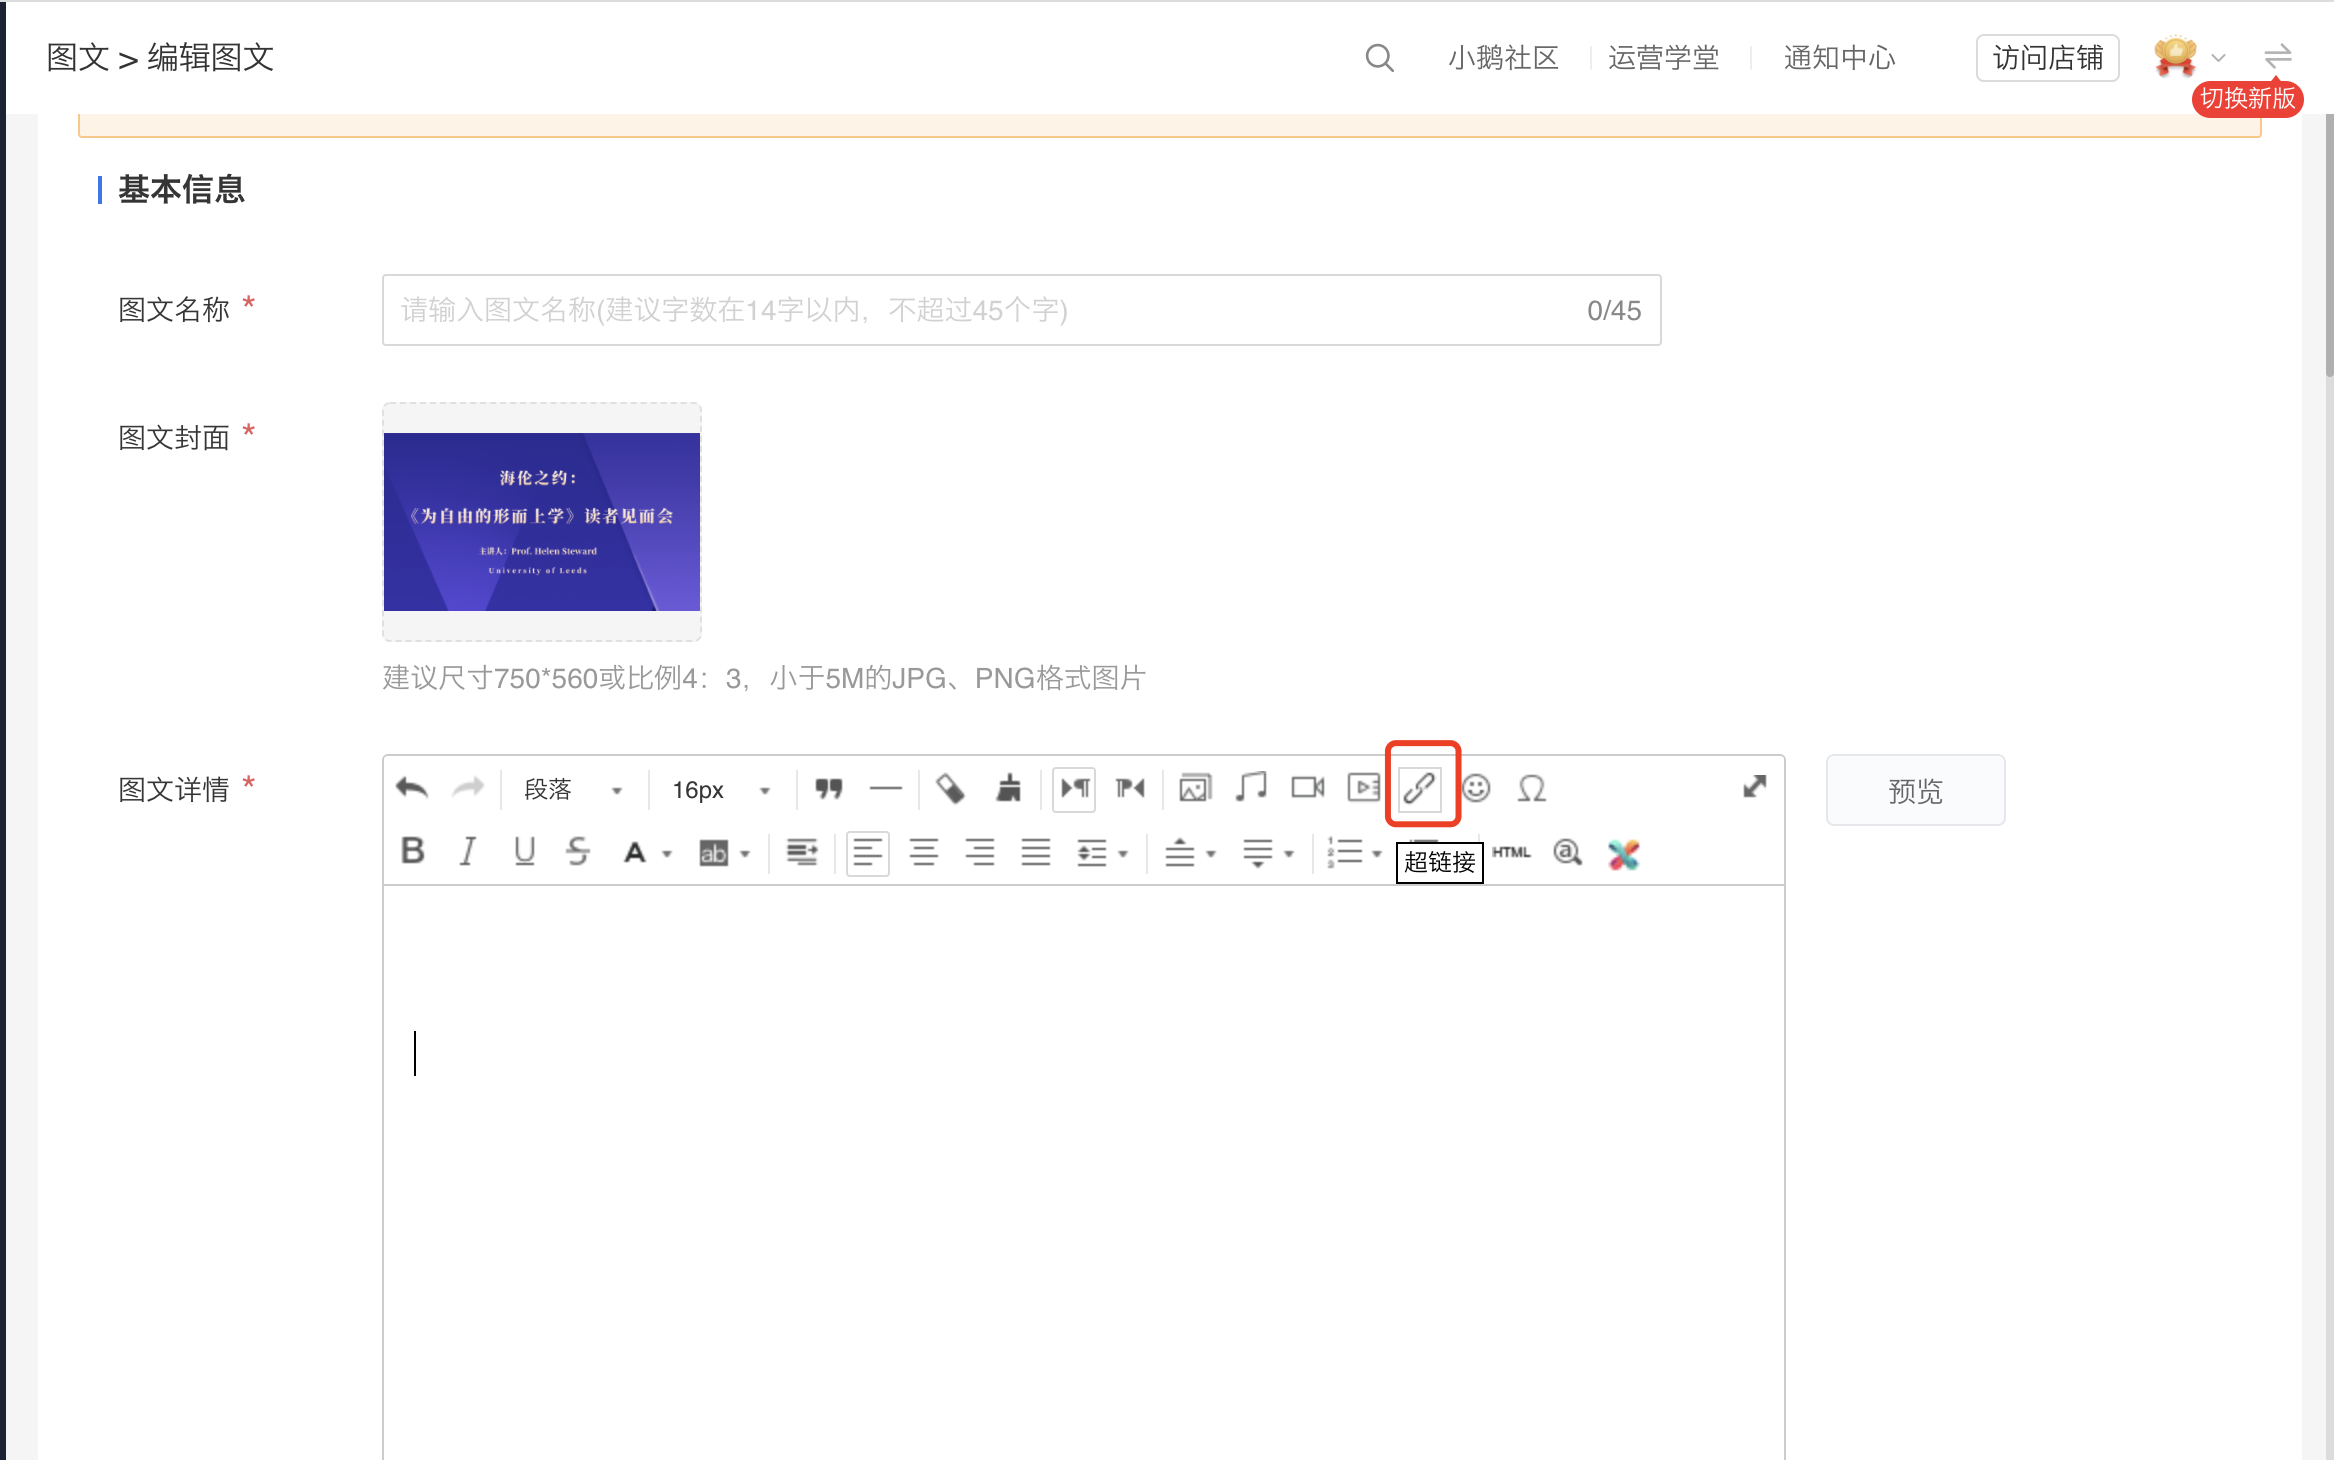Open 运营学堂 in top navigation
Viewport: 2334px width, 1460px height.
tap(1663, 58)
